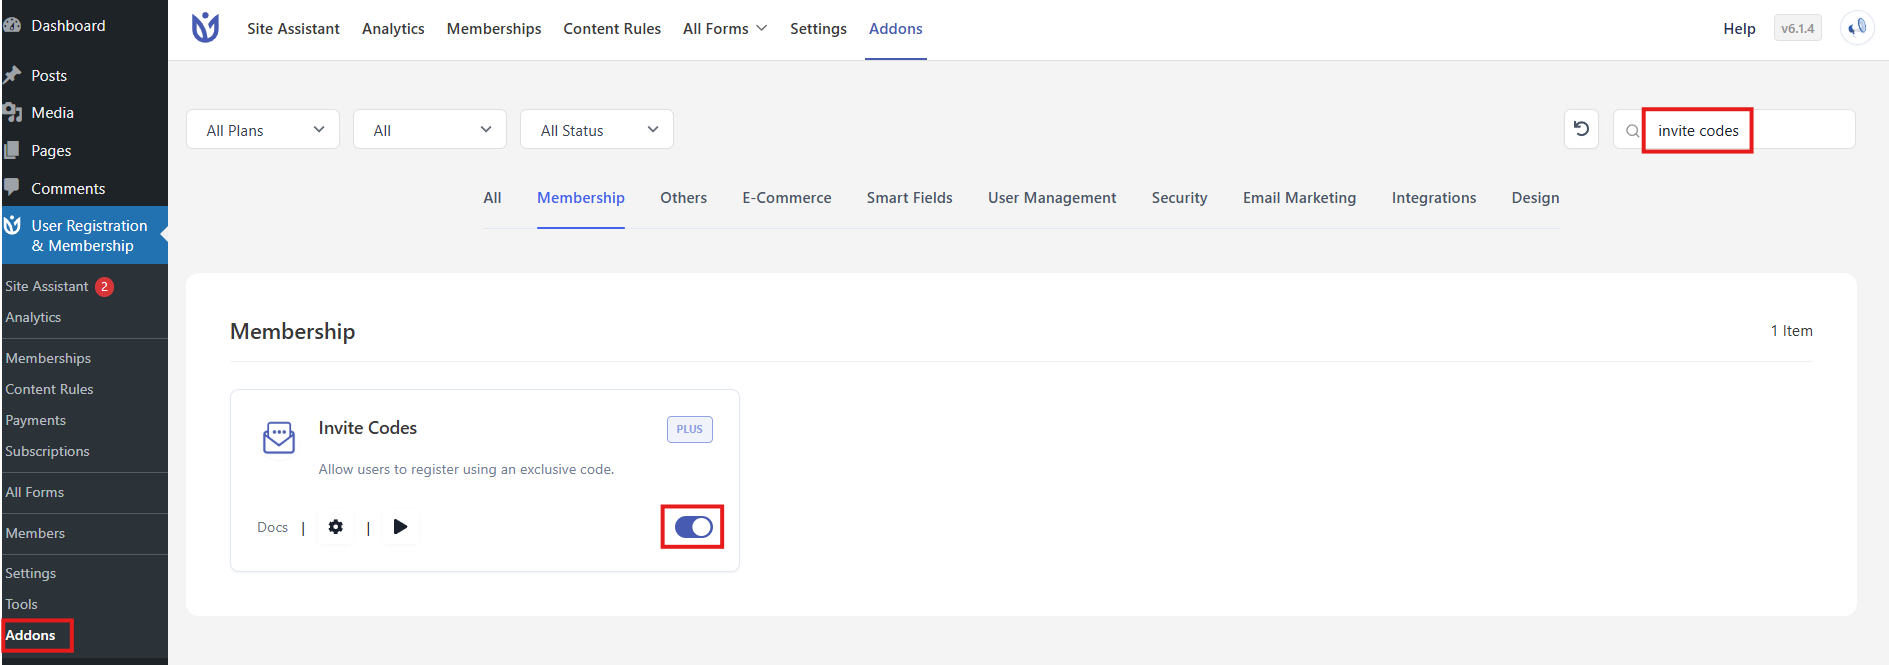Open Site Assistant in top navigation
This screenshot has width=1889, height=665.
point(293,29)
